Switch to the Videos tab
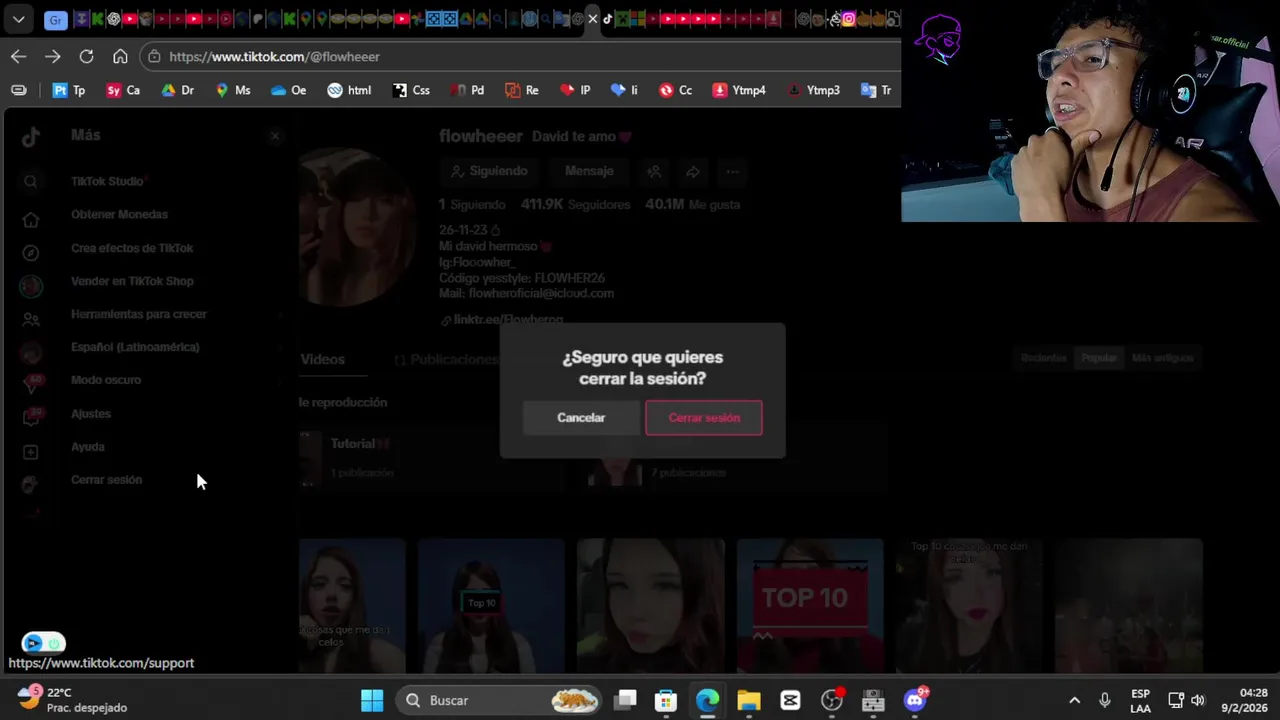This screenshot has height=720, width=1280. click(322, 359)
